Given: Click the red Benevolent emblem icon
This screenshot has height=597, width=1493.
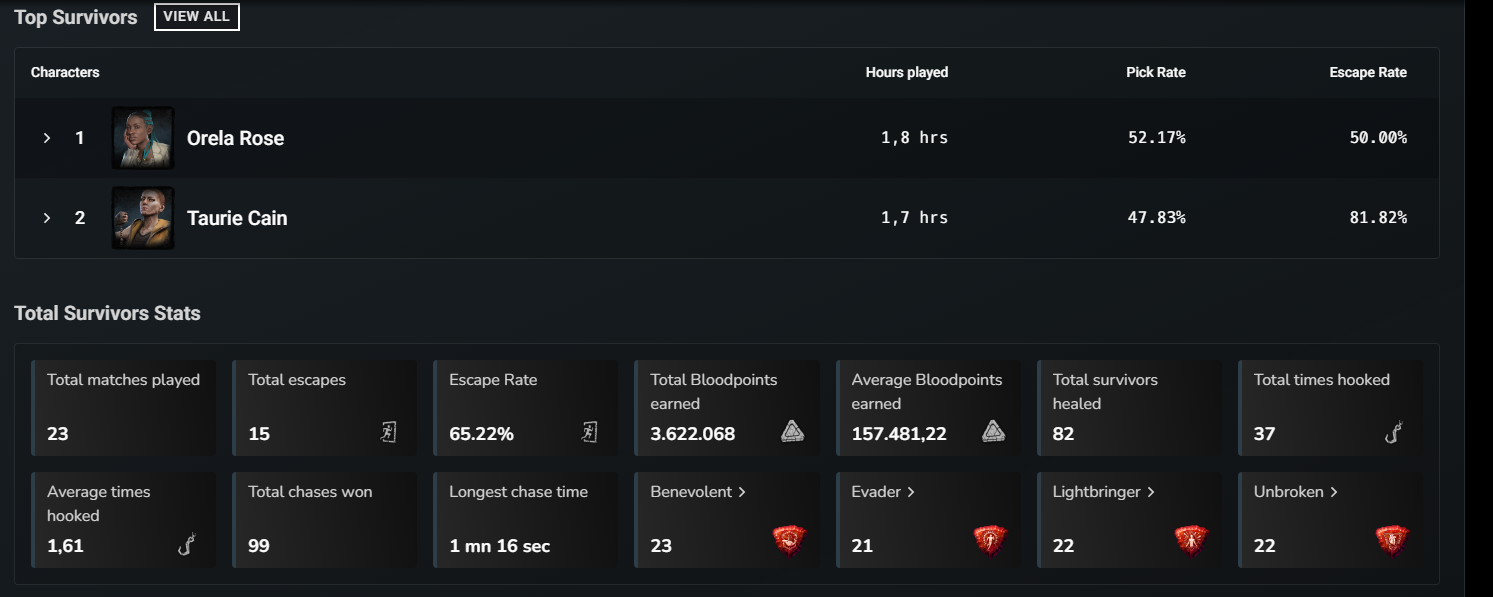Looking at the screenshot, I should tap(790, 540).
